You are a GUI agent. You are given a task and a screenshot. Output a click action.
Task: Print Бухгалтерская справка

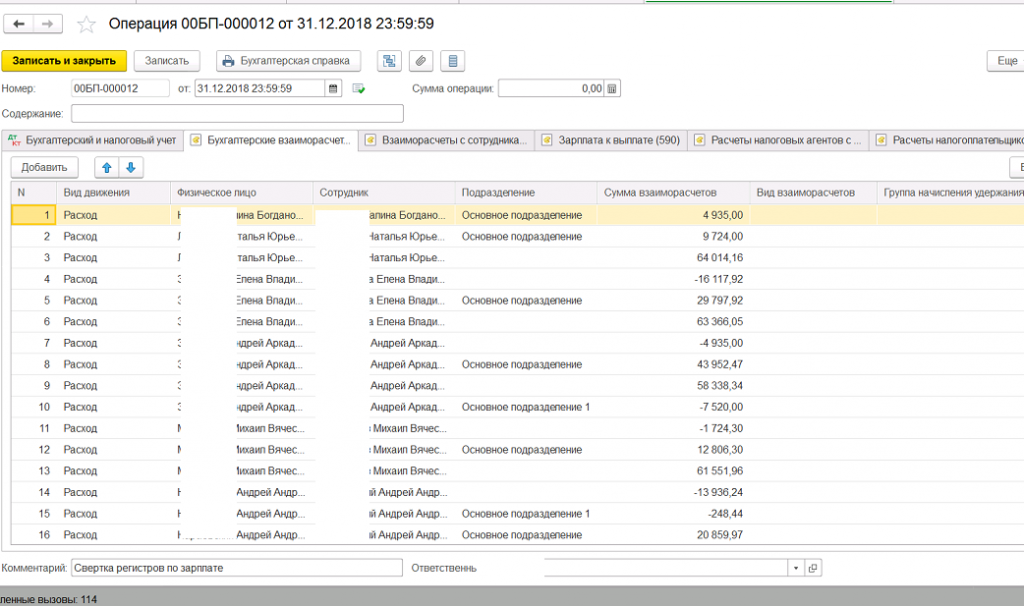coord(288,61)
